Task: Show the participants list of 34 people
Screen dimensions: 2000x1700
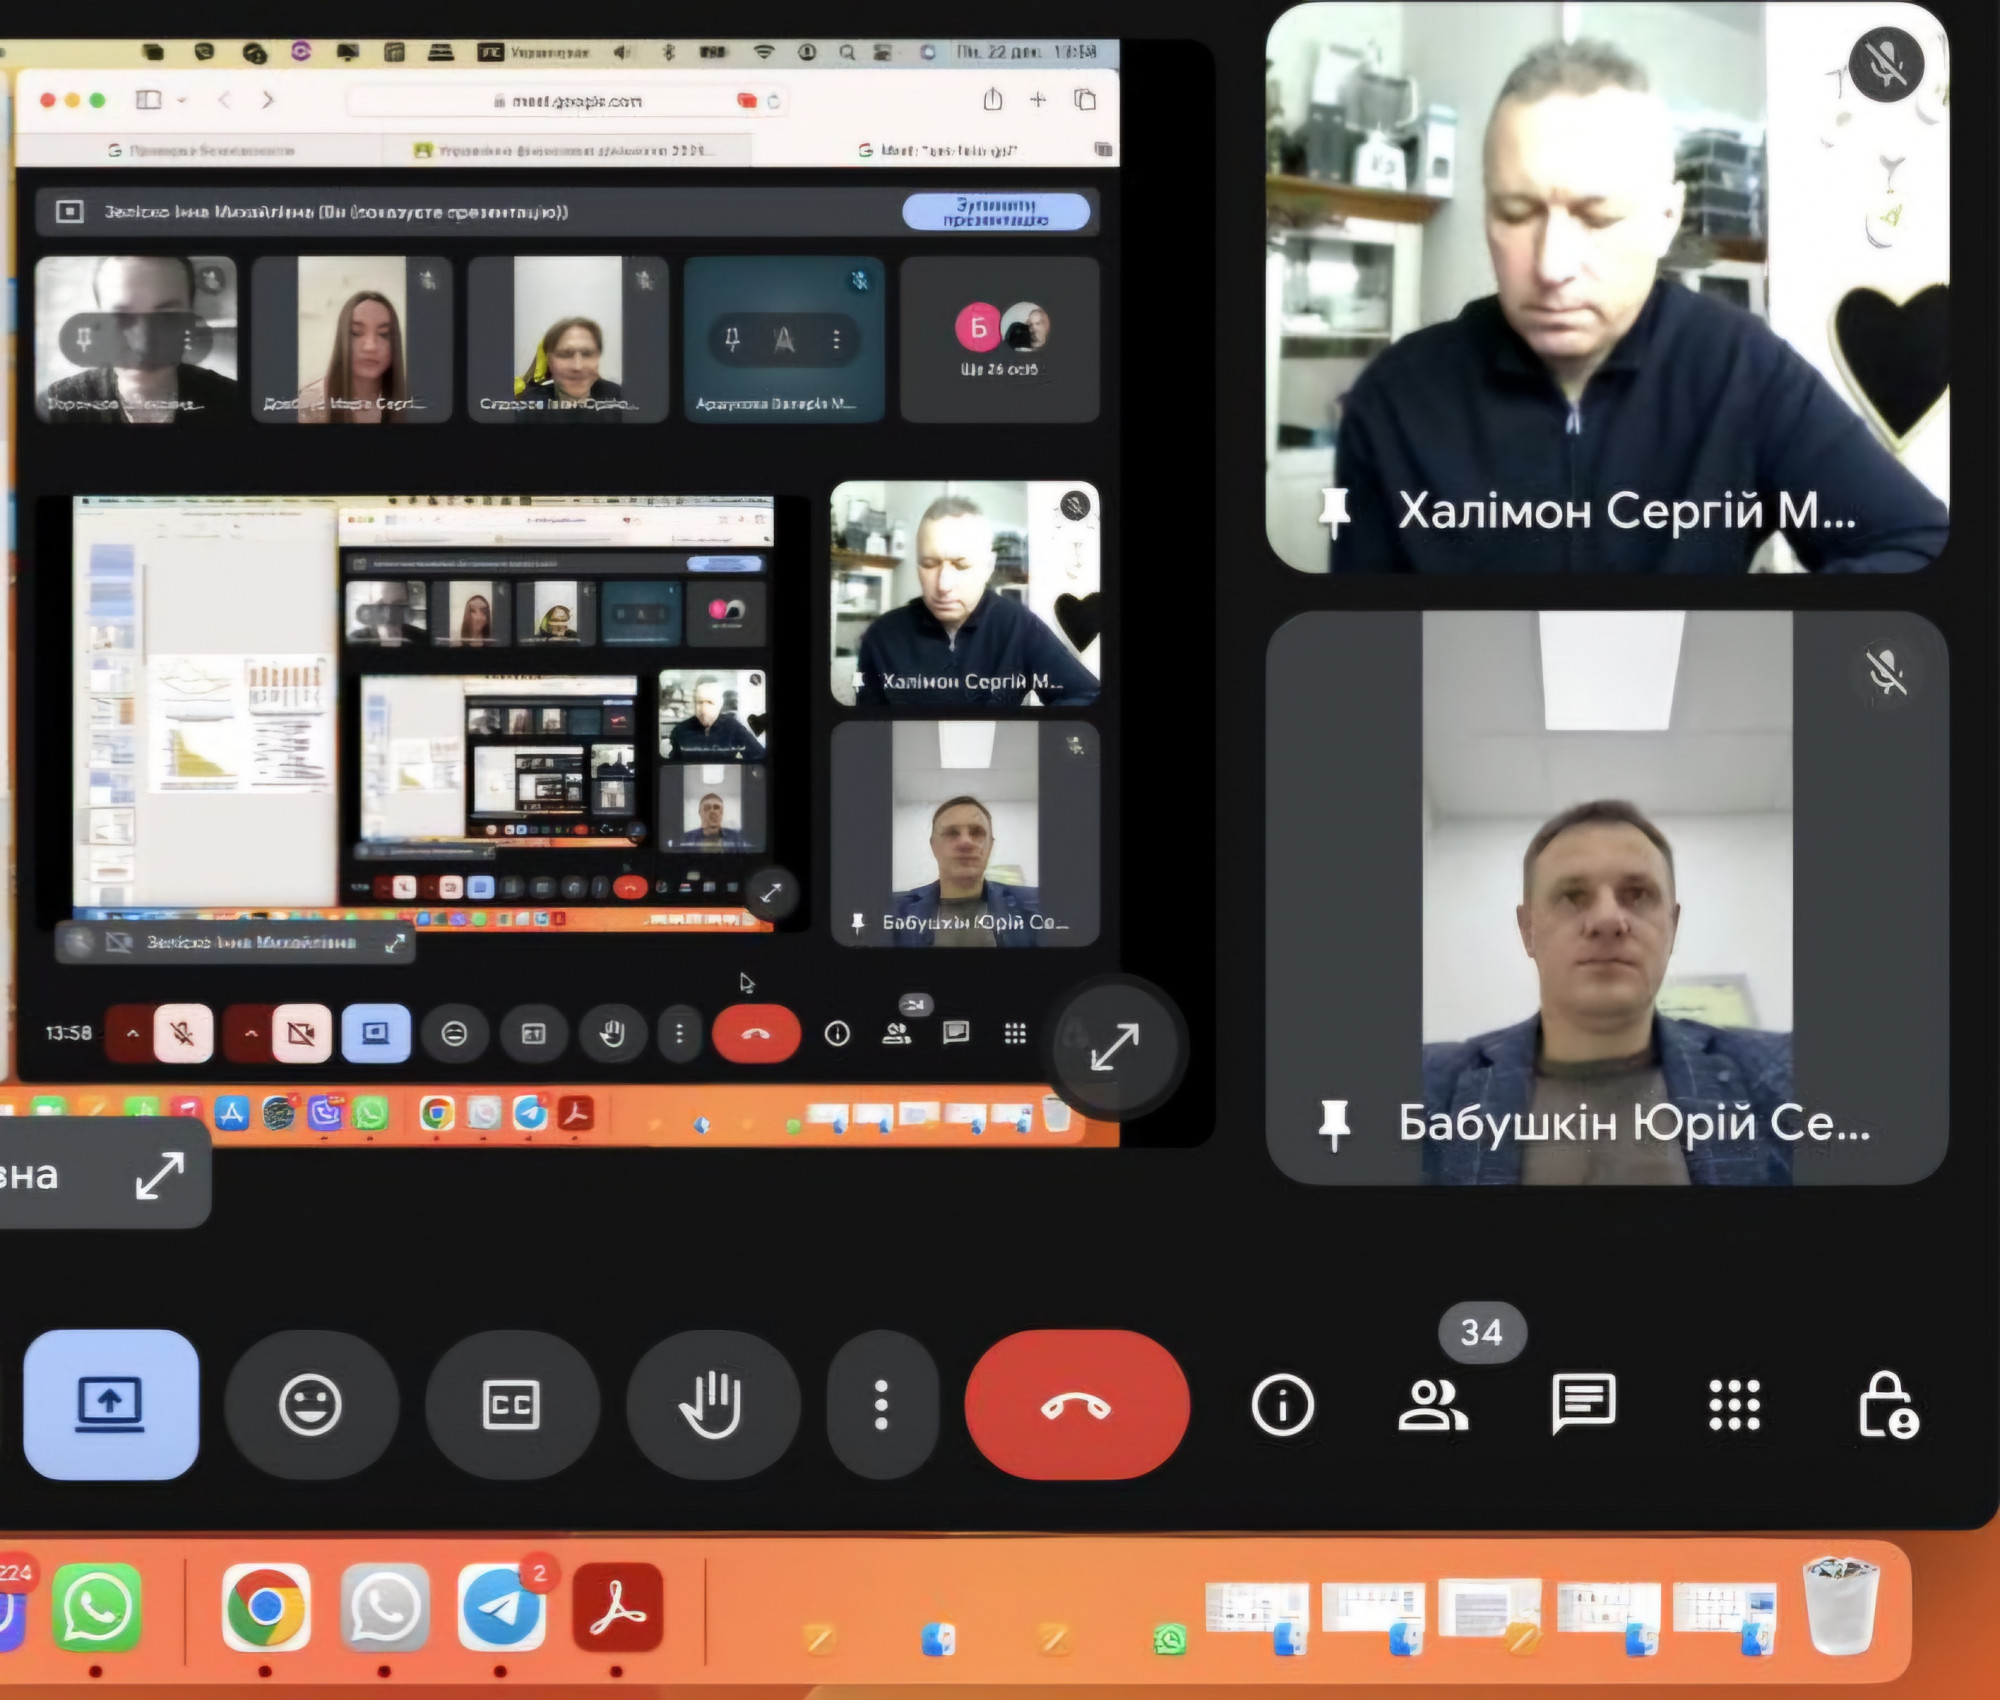Action: coord(1432,1405)
